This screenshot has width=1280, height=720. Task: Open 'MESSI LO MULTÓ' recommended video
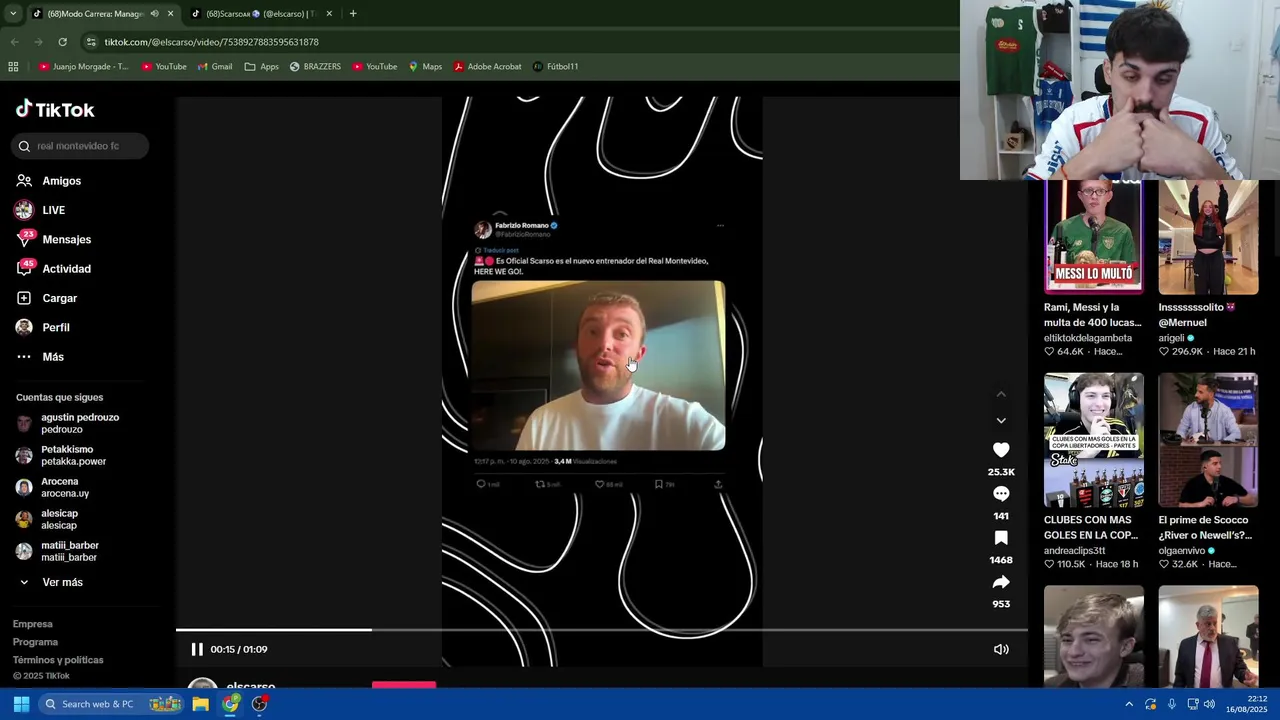[1094, 236]
